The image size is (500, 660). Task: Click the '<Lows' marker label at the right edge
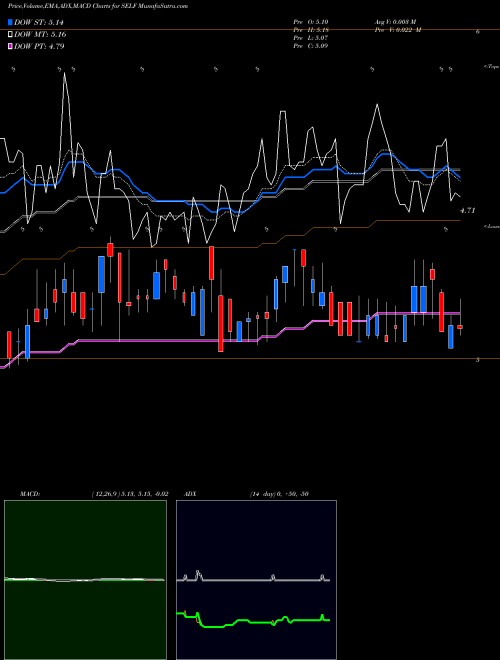pos(492,226)
